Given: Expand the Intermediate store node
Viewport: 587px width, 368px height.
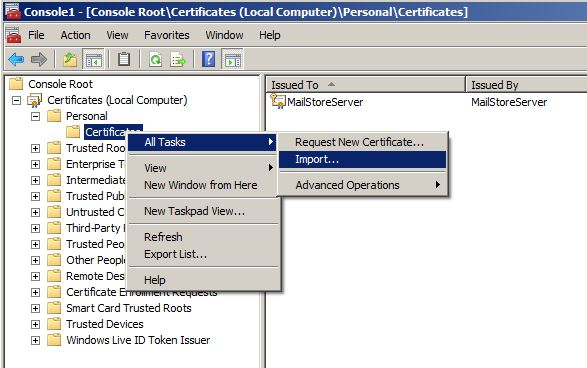Looking at the screenshot, I should [35, 180].
